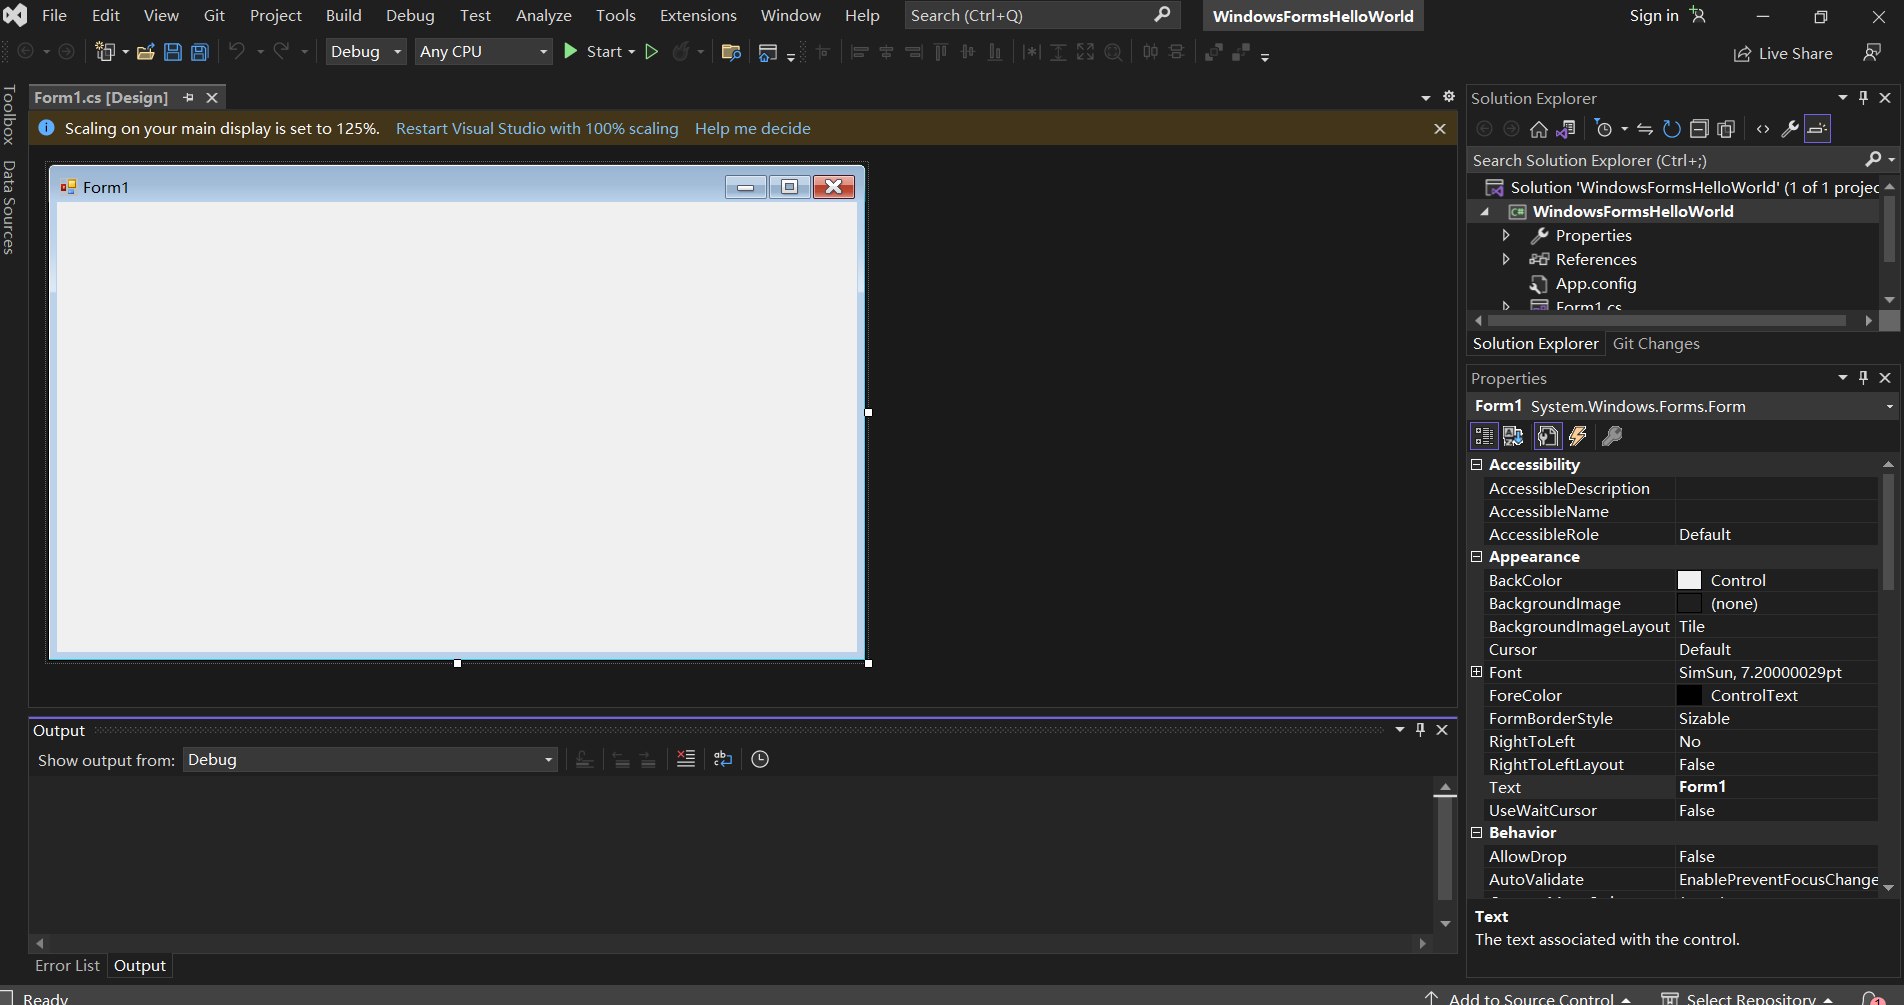The image size is (1904, 1005).
Task: Open the Build menu
Action: (344, 15)
